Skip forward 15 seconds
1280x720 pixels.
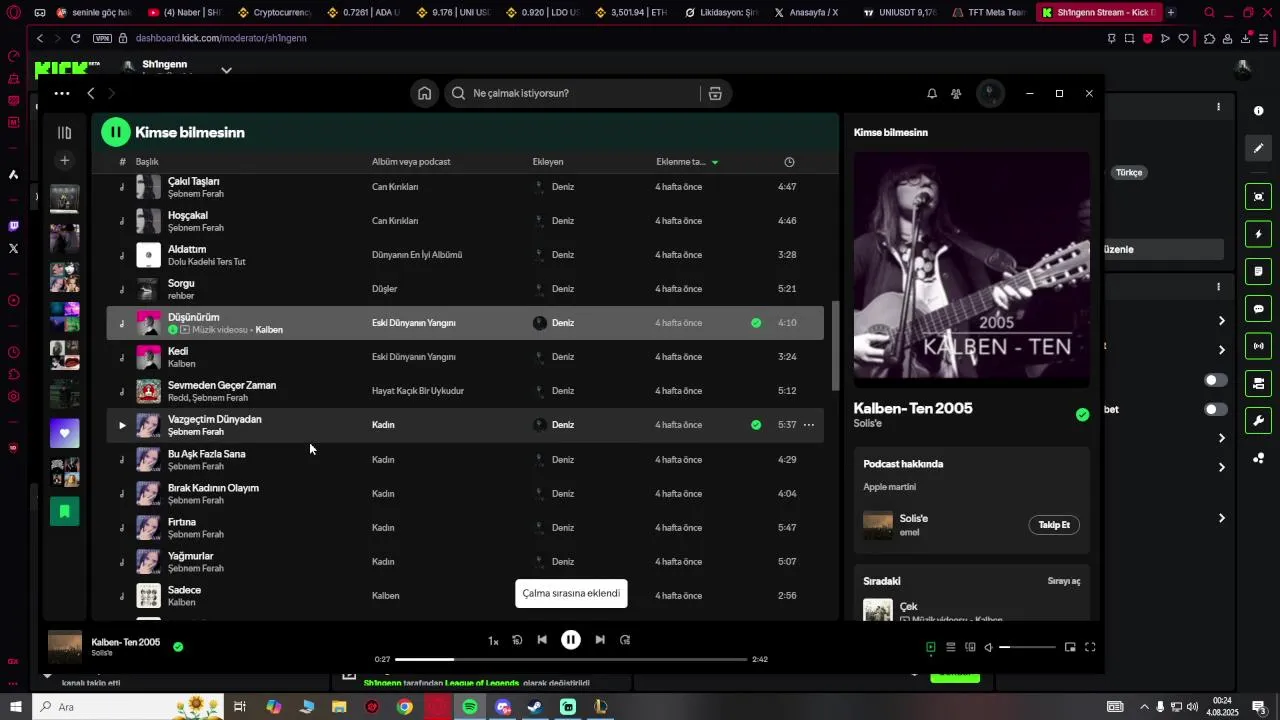pyautogui.click(x=625, y=640)
